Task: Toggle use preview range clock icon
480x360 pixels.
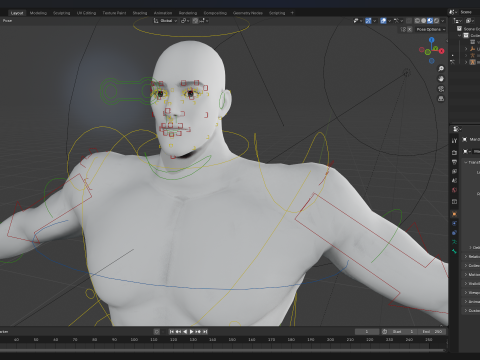Action: point(384,332)
